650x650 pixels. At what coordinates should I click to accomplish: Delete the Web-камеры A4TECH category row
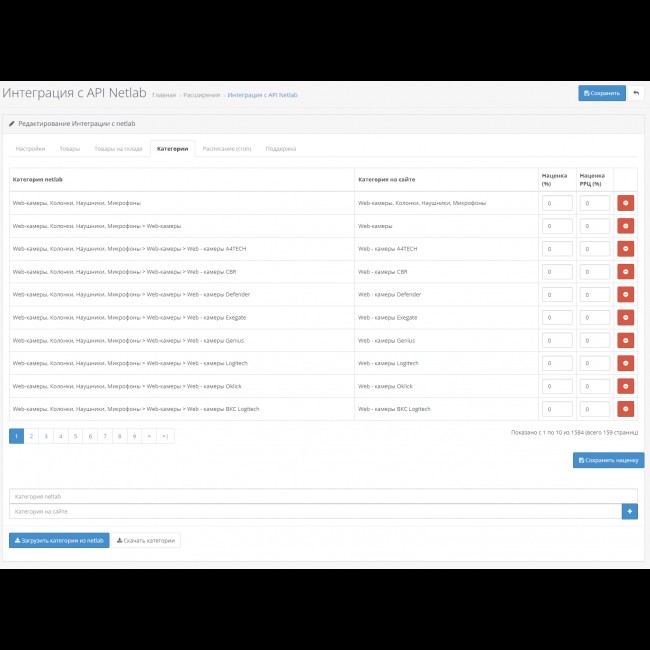point(625,248)
